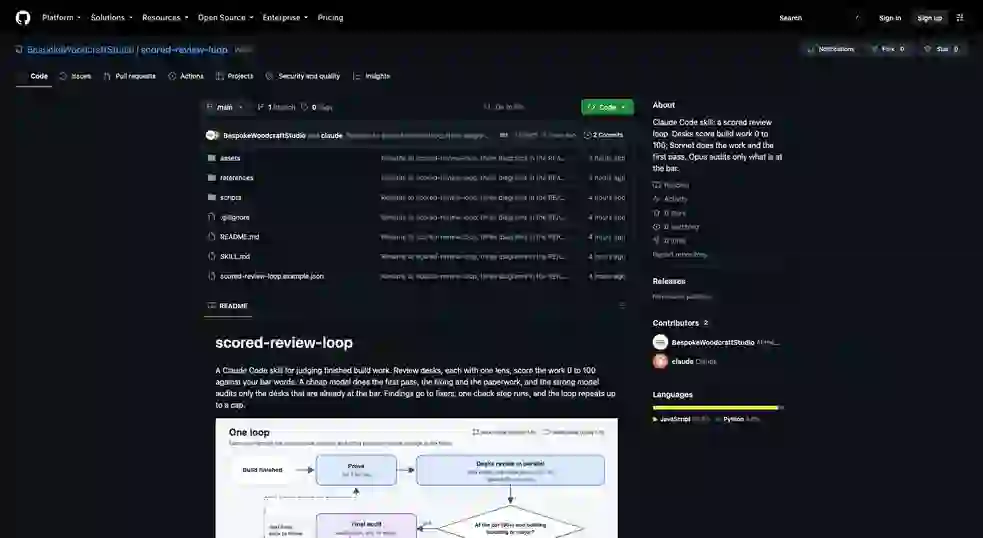
Task: Open the Pricing page
Action: pos(330,18)
